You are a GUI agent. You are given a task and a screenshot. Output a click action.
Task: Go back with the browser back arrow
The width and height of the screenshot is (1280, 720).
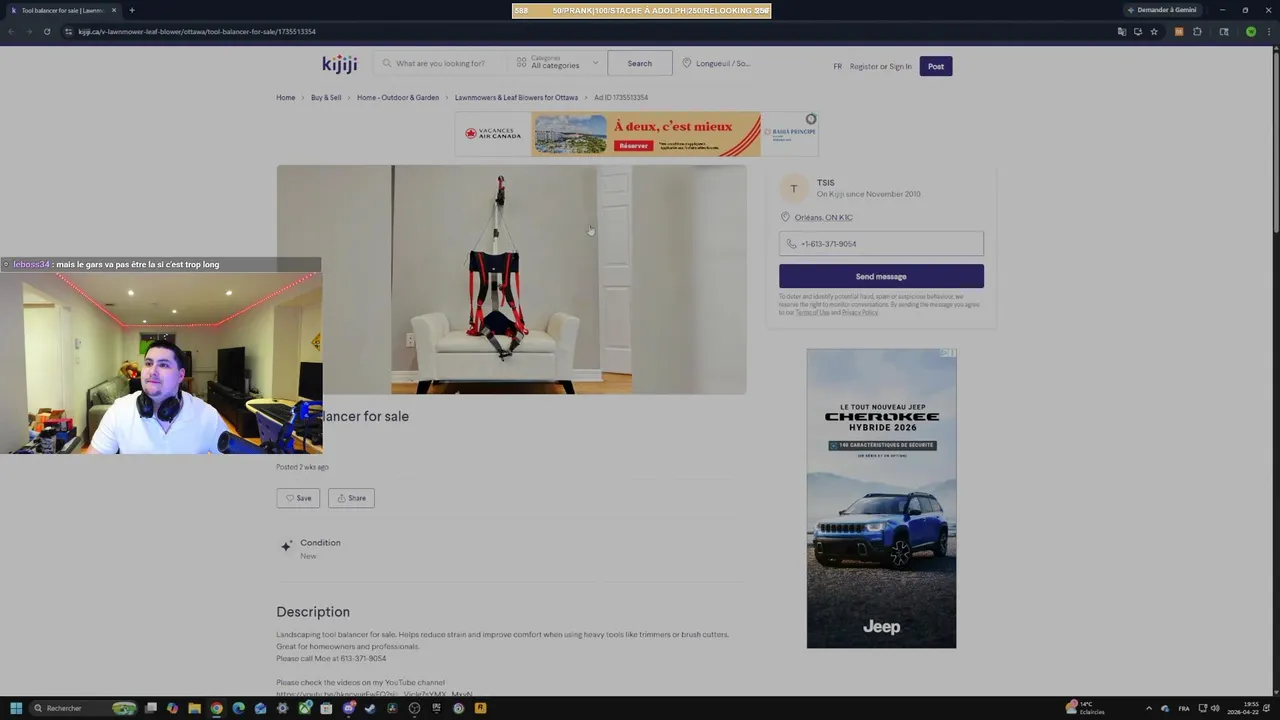pyautogui.click(x=11, y=31)
